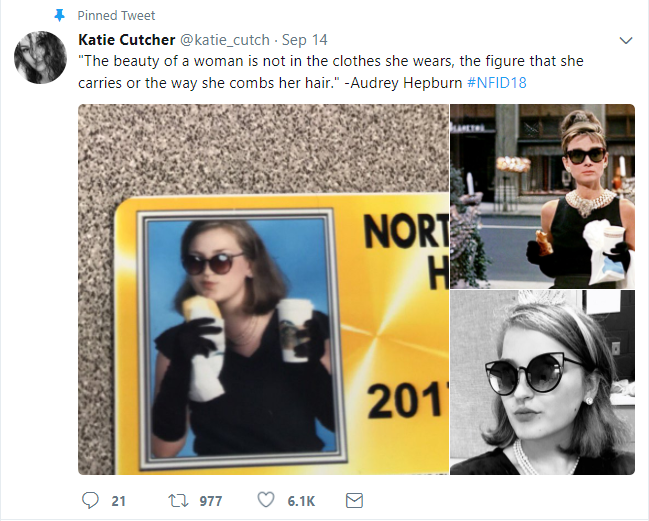649x521 pixels.
Task: Click the 977 retweet count
Action: coord(210,500)
